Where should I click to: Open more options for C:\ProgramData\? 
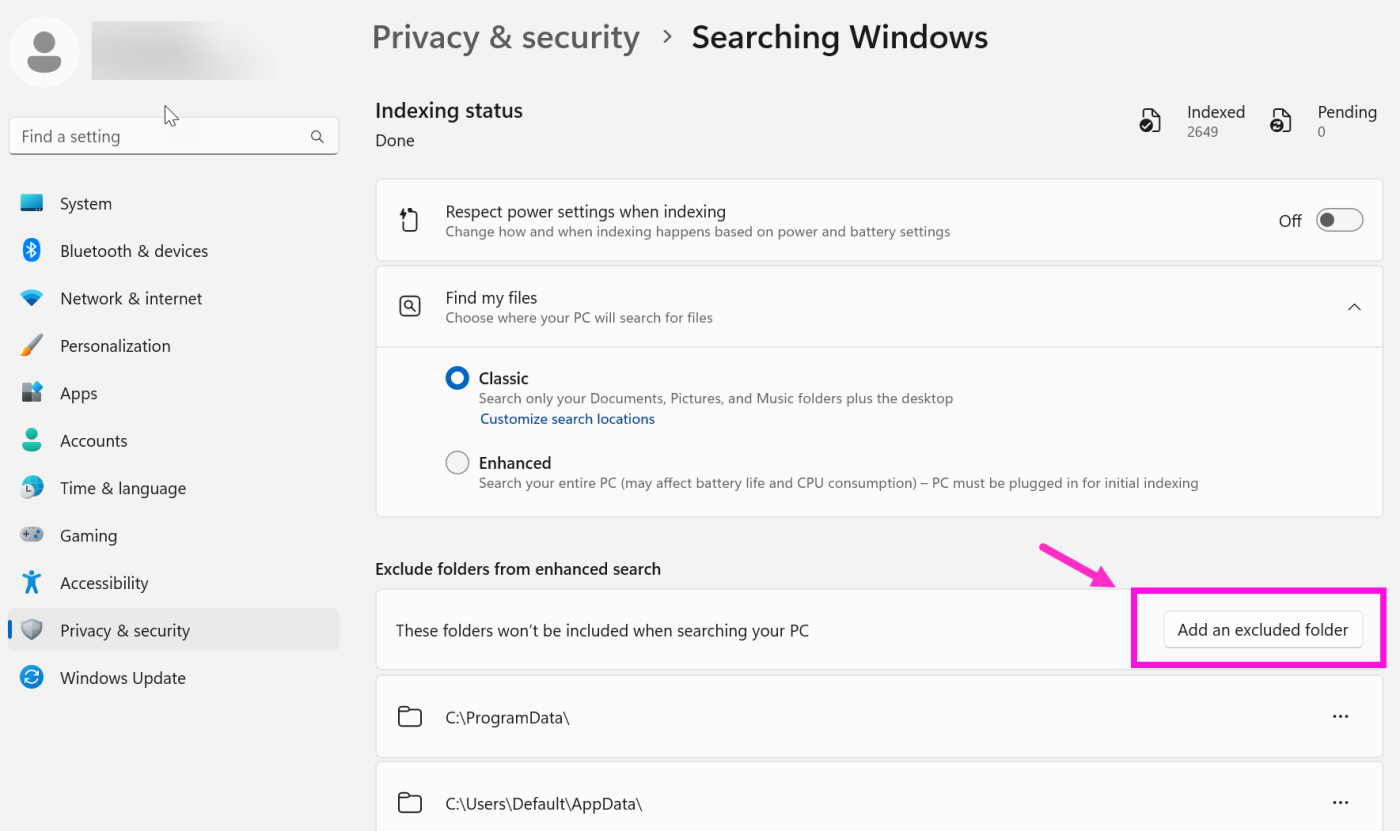[x=1340, y=716]
